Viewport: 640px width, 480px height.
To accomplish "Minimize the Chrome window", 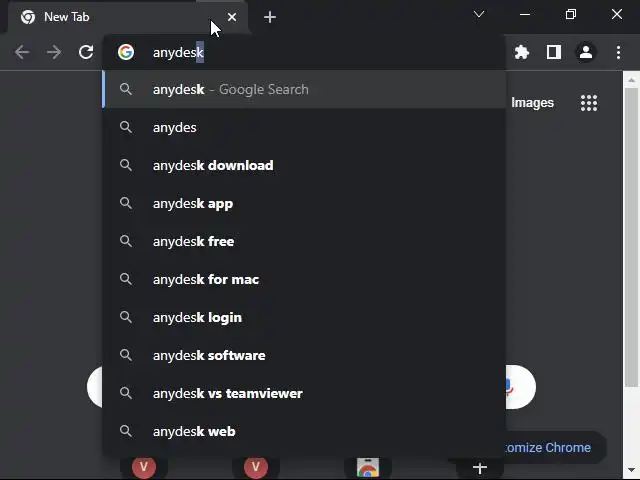I will click(x=525, y=14).
